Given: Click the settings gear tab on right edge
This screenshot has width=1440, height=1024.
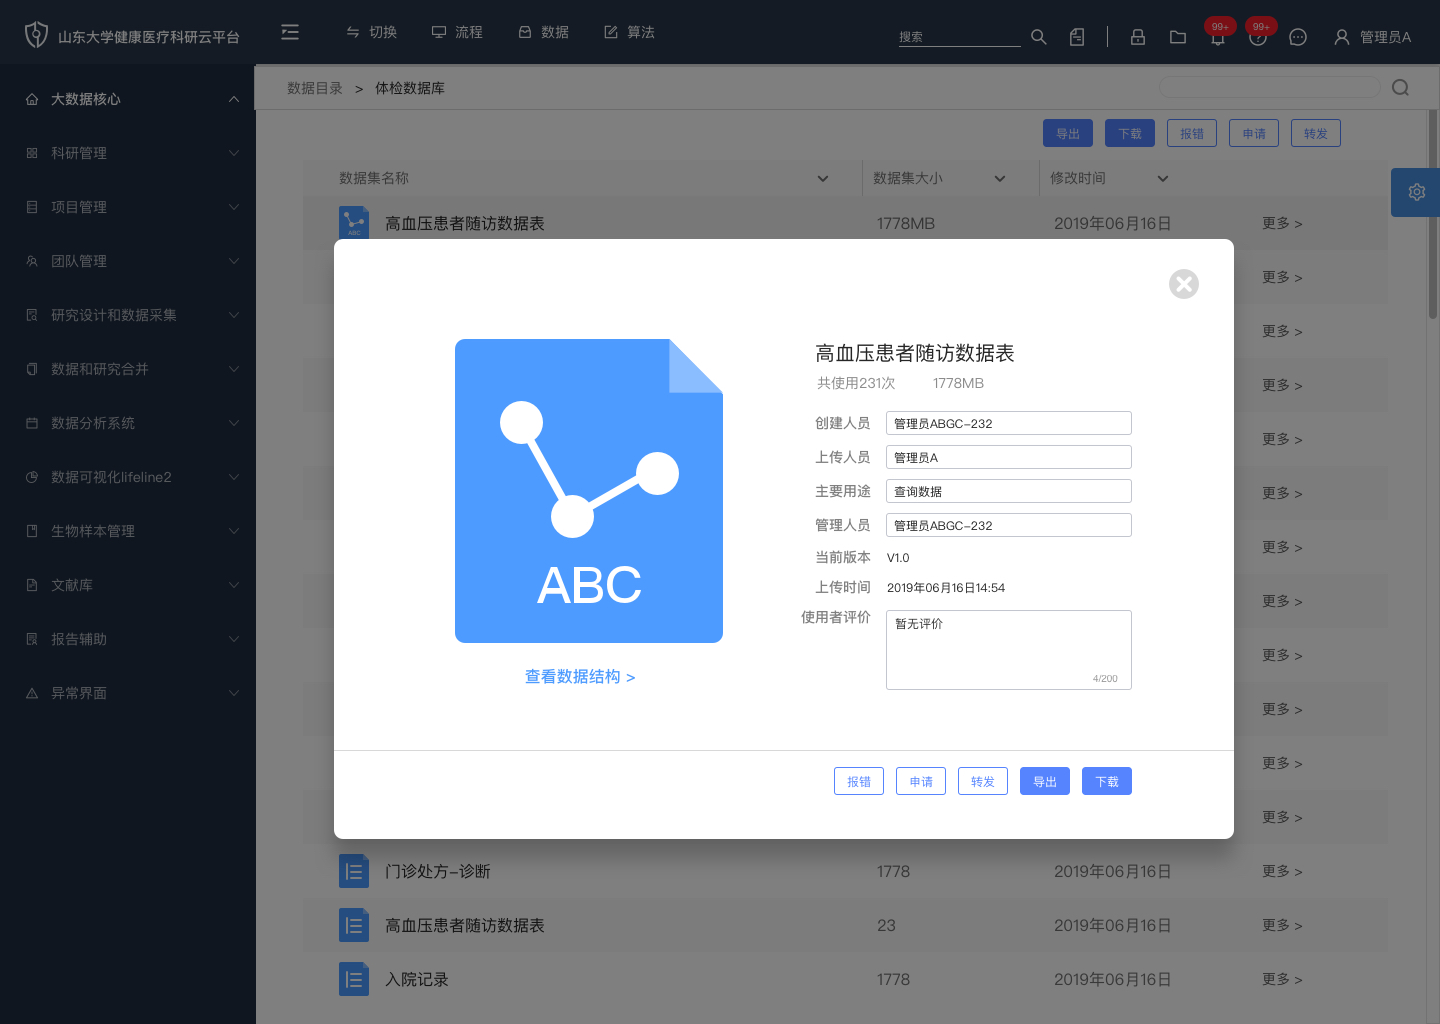Looking at the screenshot, I should (x=1416, y=192).
